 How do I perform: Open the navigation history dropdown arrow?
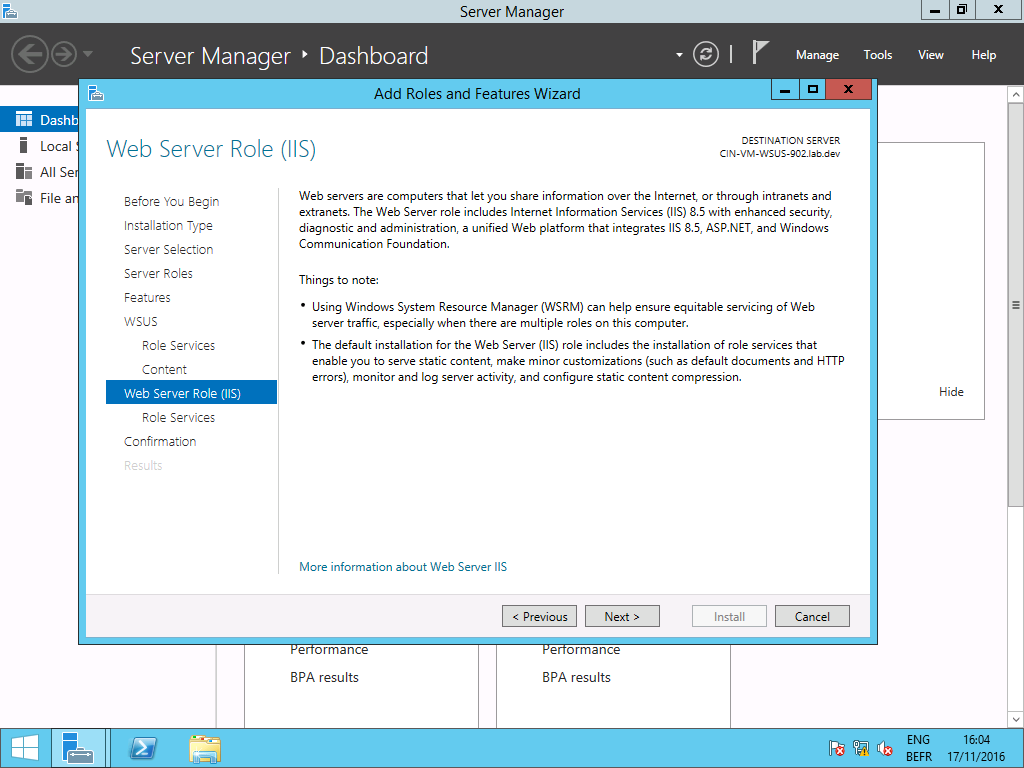pos(88,54)
